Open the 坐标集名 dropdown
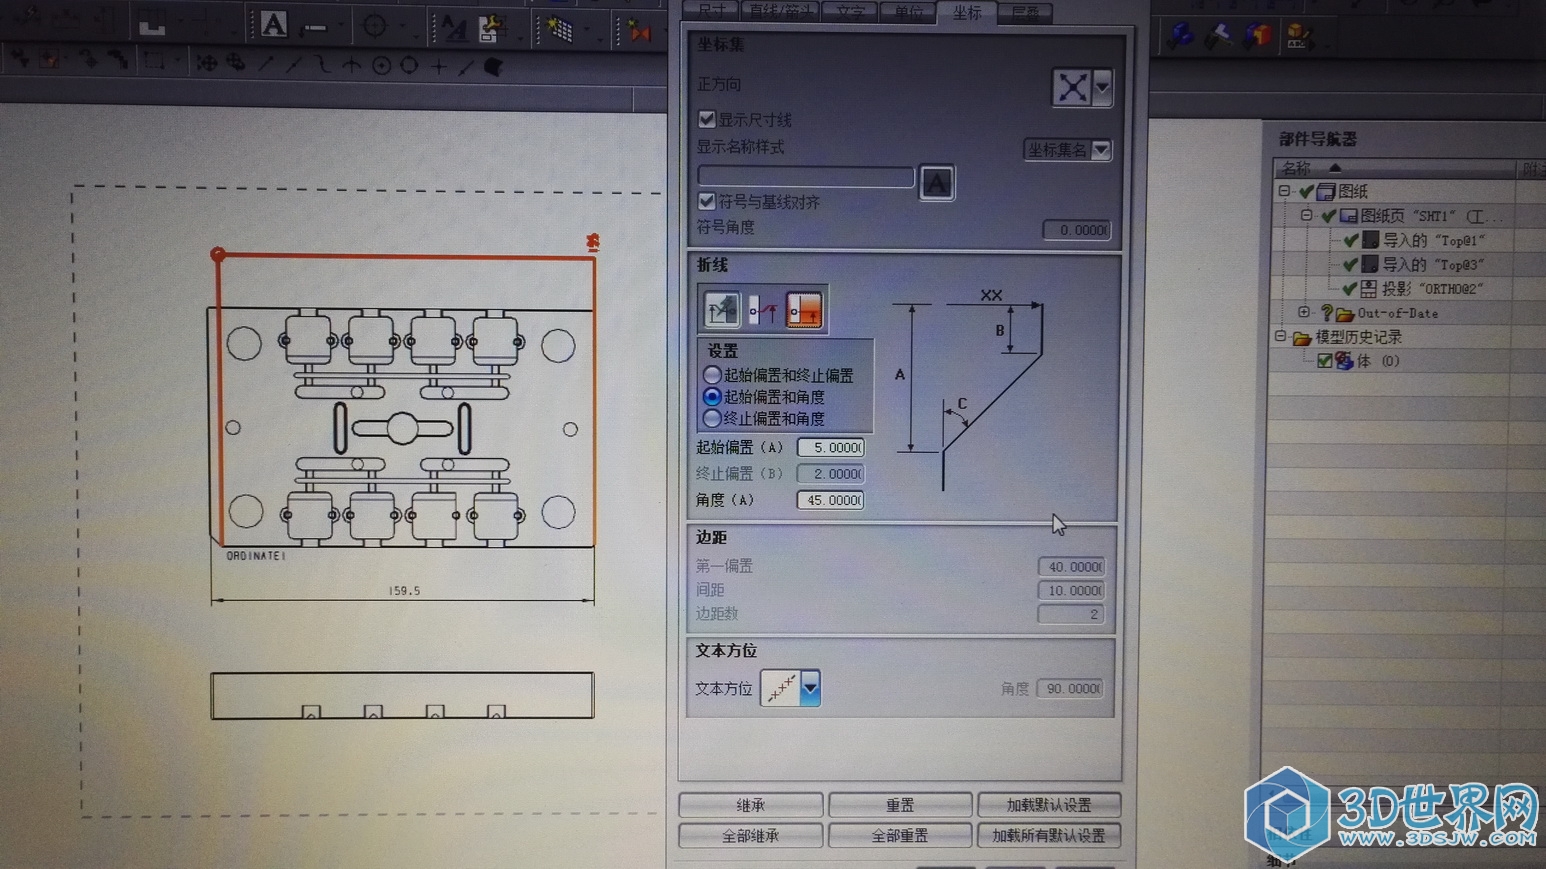This screenshot has height=869, width=1546. 1067,150
